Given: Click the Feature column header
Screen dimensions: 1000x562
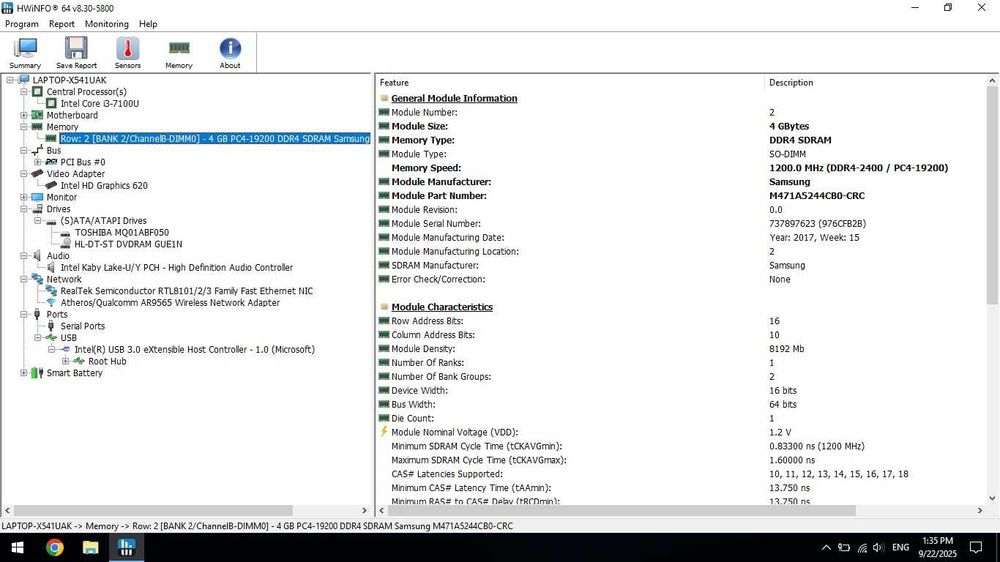Looking at the screenshot, I should point(394,83).
